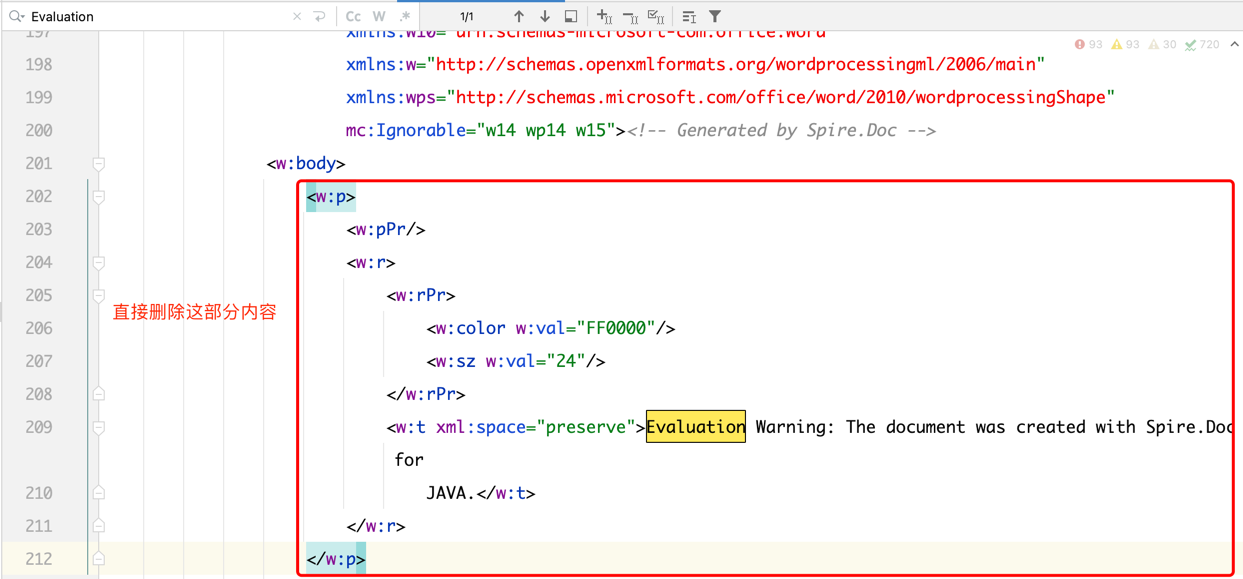Select all occurrences icon
The image size is (1243, 579).
tap(656, 16)
